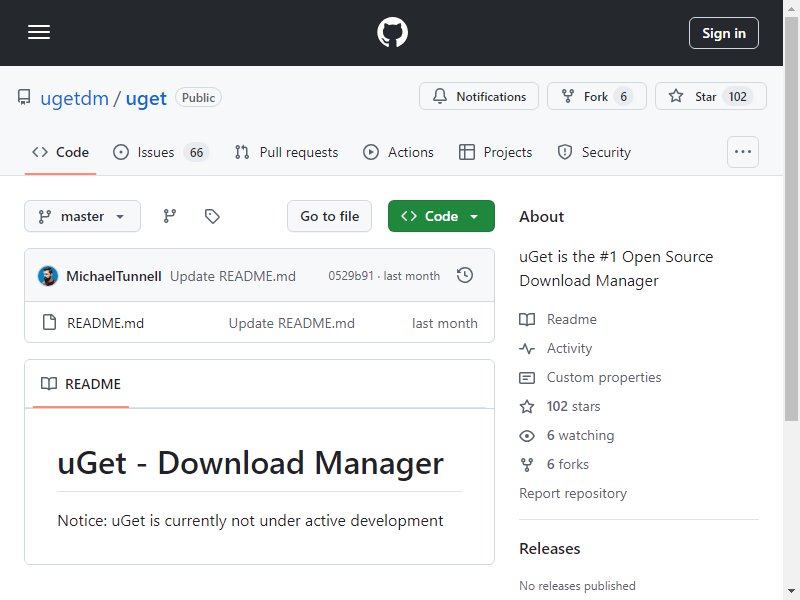The height and width of the screenshot is (600, 800).
Task: Click the 102 star count badge
Action: (737, 96)
